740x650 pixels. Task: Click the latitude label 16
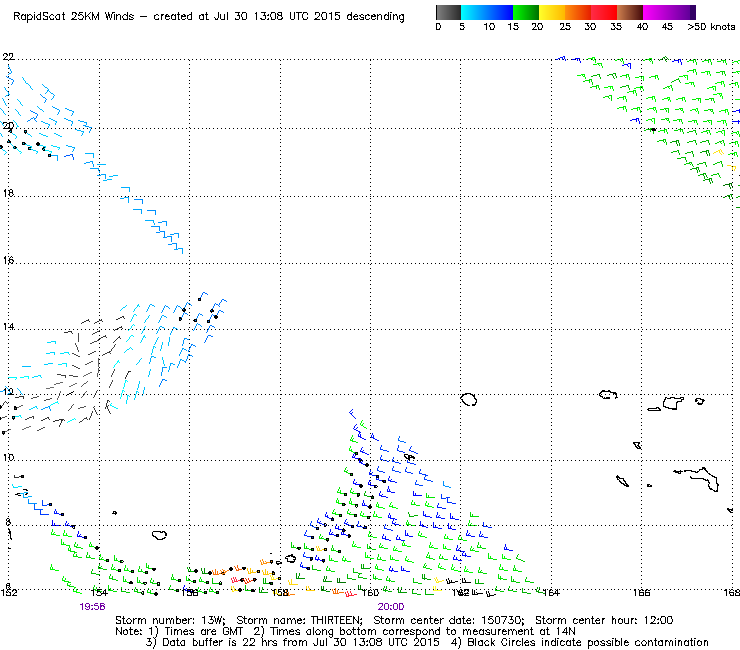(x=8, y=260)
